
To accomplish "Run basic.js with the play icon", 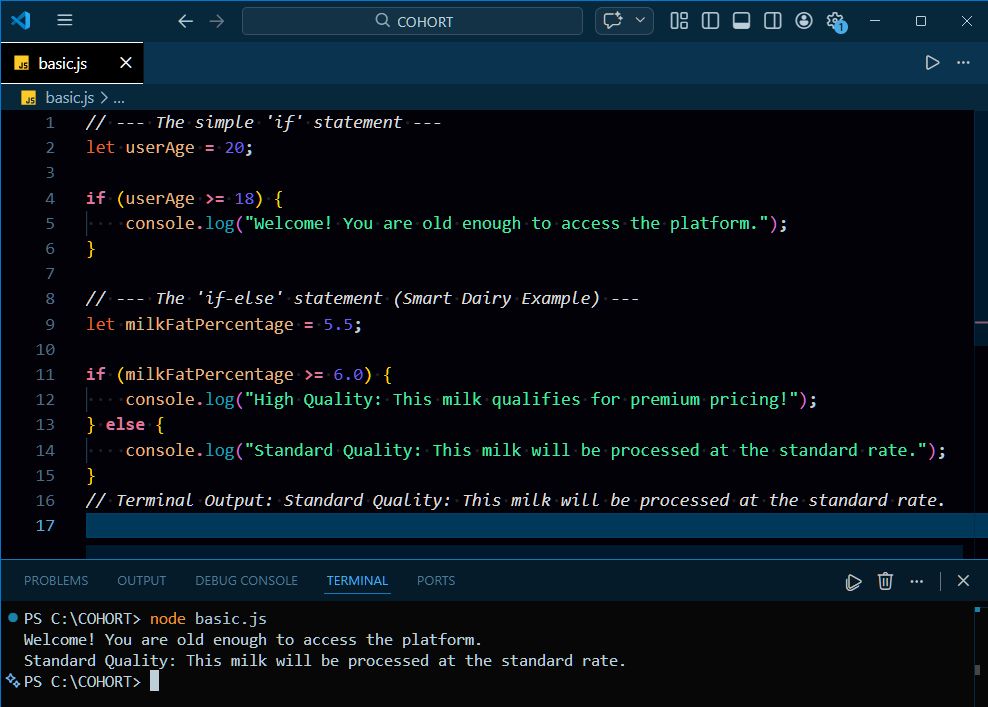I will 932,62.
